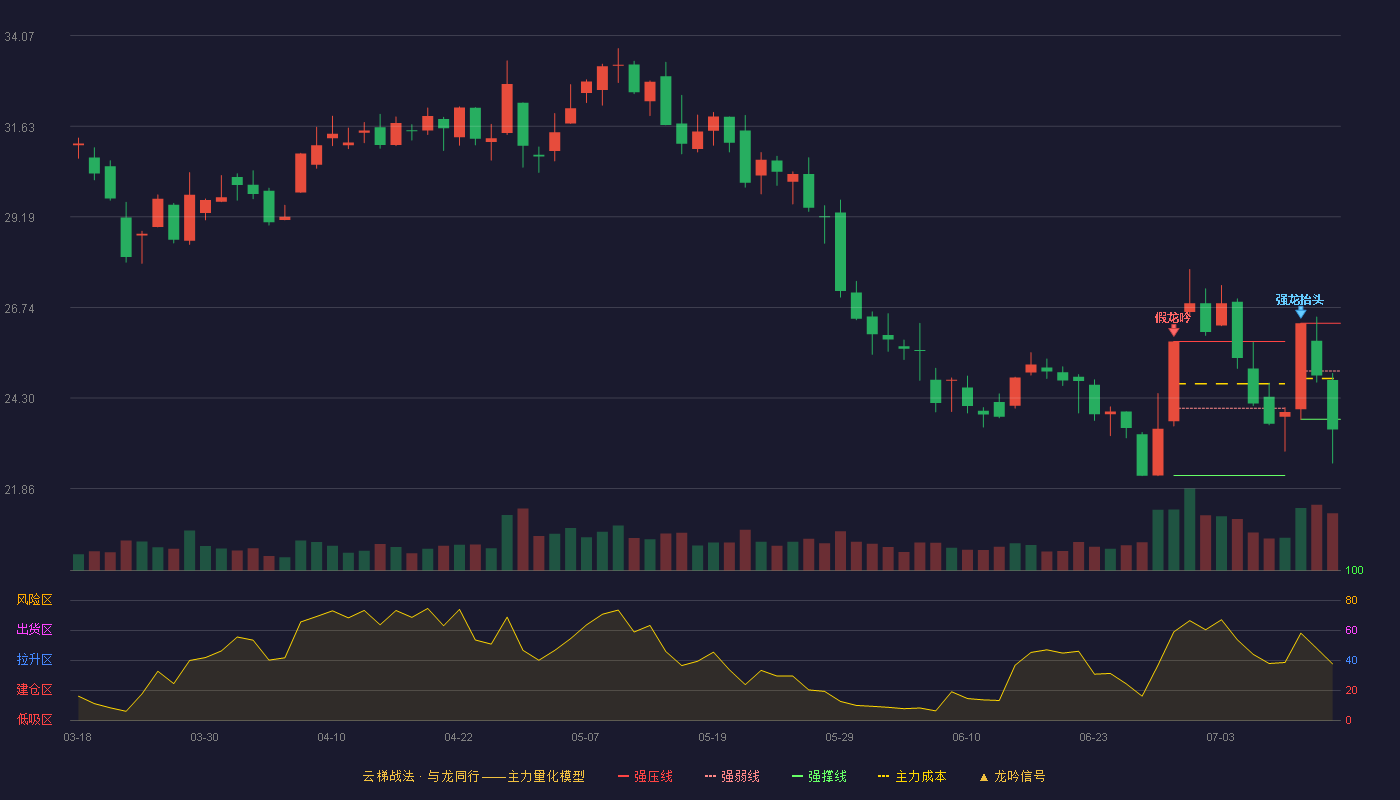Image resolution: width=1400 pixels, height=800 pixels.
Task: Click the large red candle under 强龙抬头
Action: click(1300, 366)
